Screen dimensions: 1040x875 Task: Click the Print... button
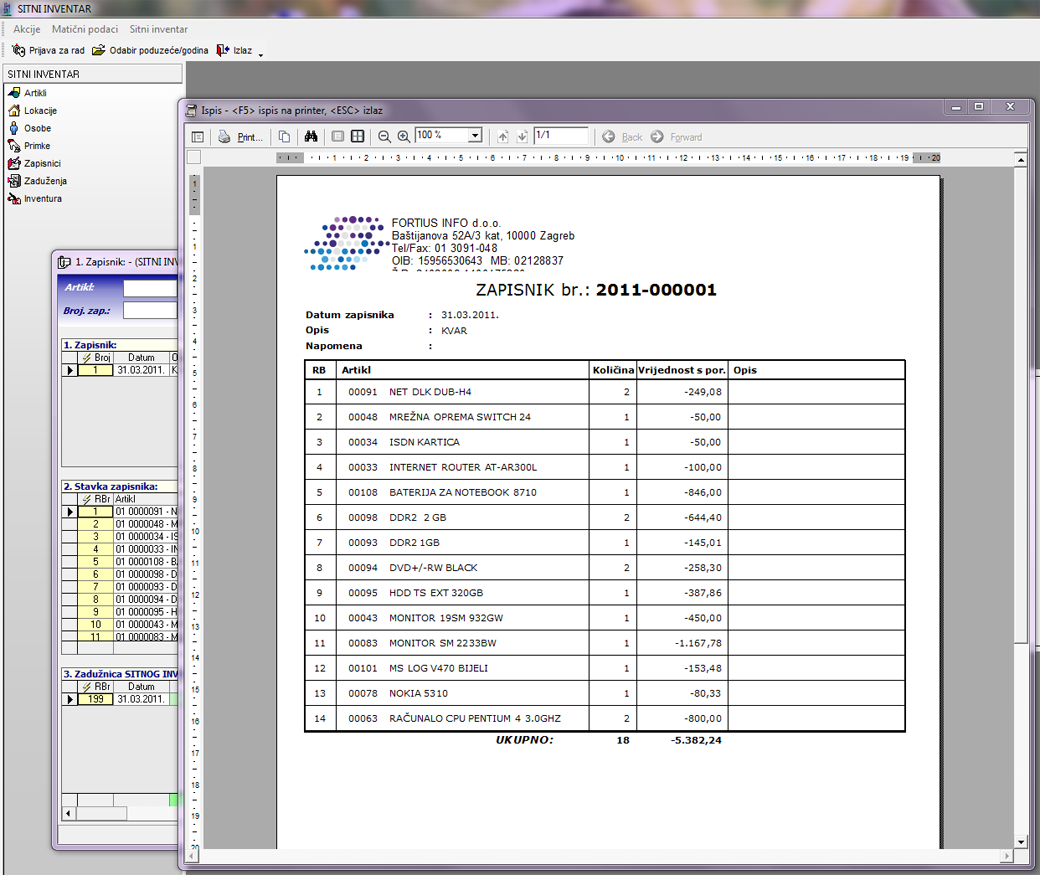coord(250,137)
